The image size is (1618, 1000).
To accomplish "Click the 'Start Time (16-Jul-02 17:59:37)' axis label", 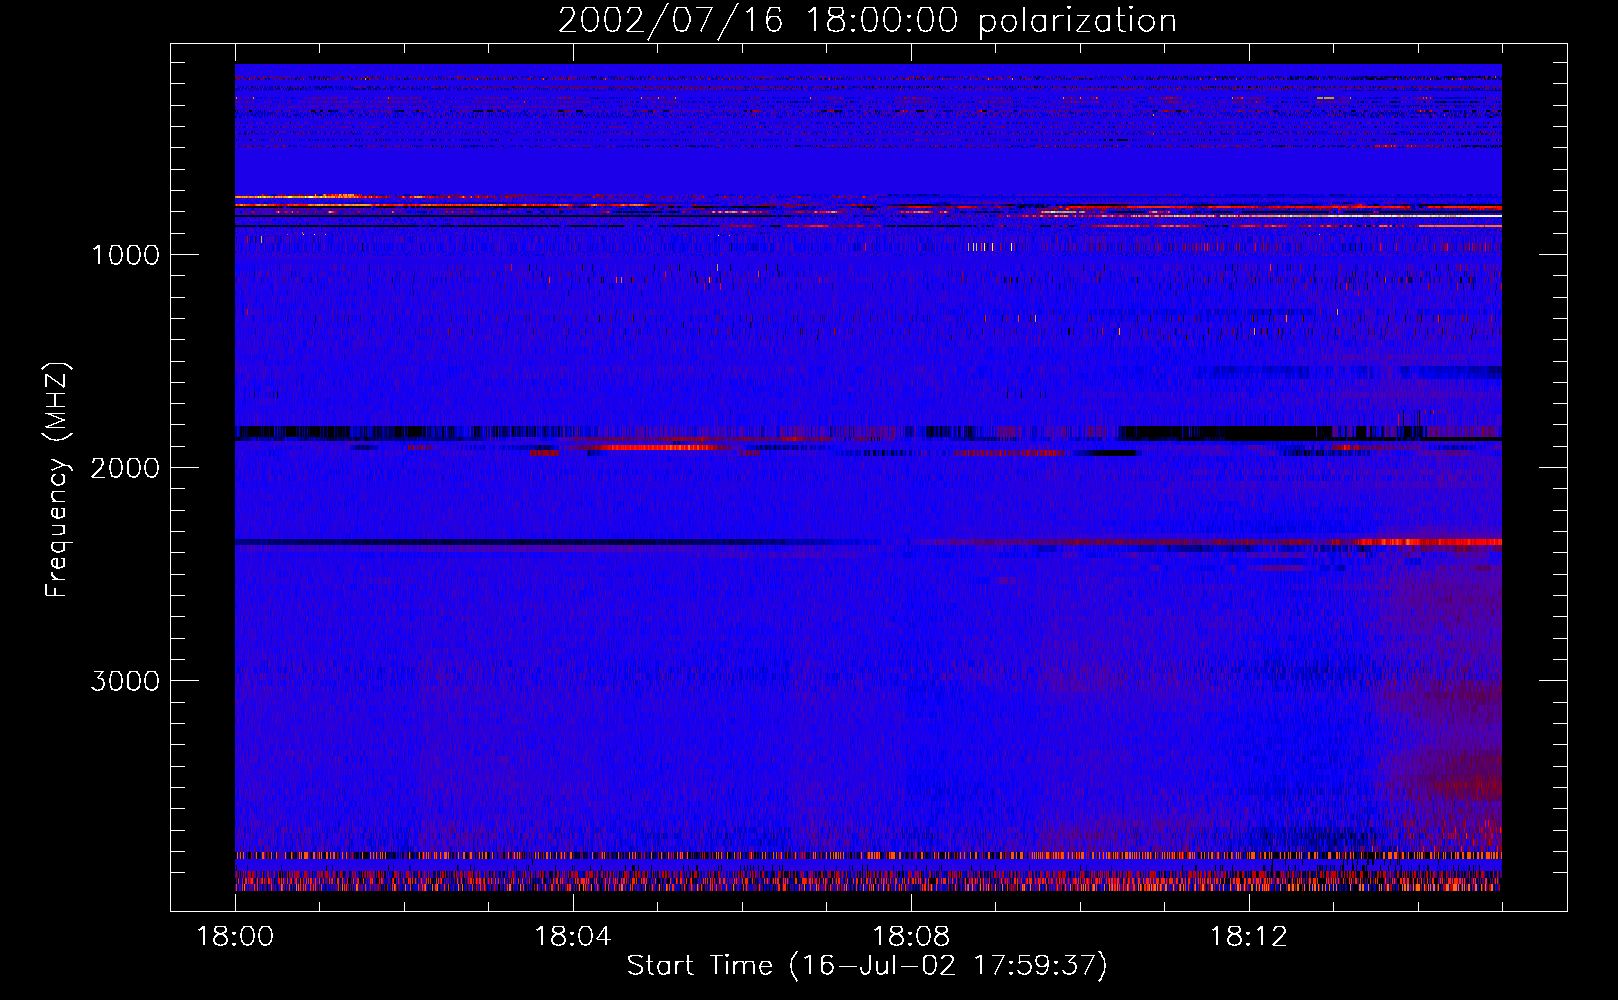I will 867,966.
